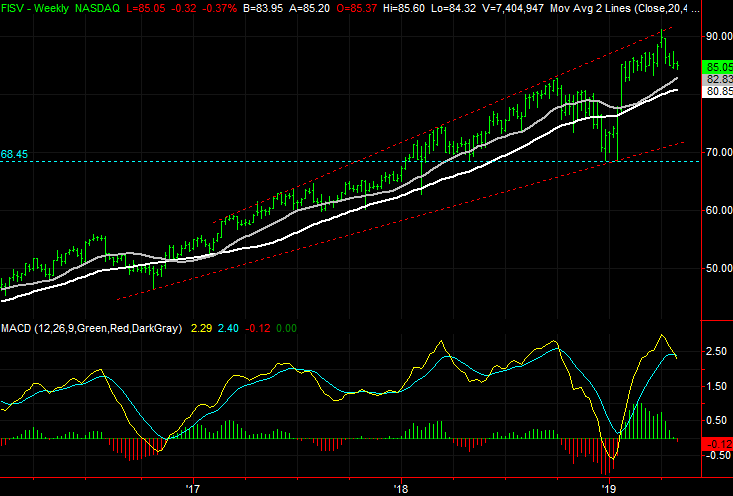Click the net change value -0.32

[x=183, y=8]
